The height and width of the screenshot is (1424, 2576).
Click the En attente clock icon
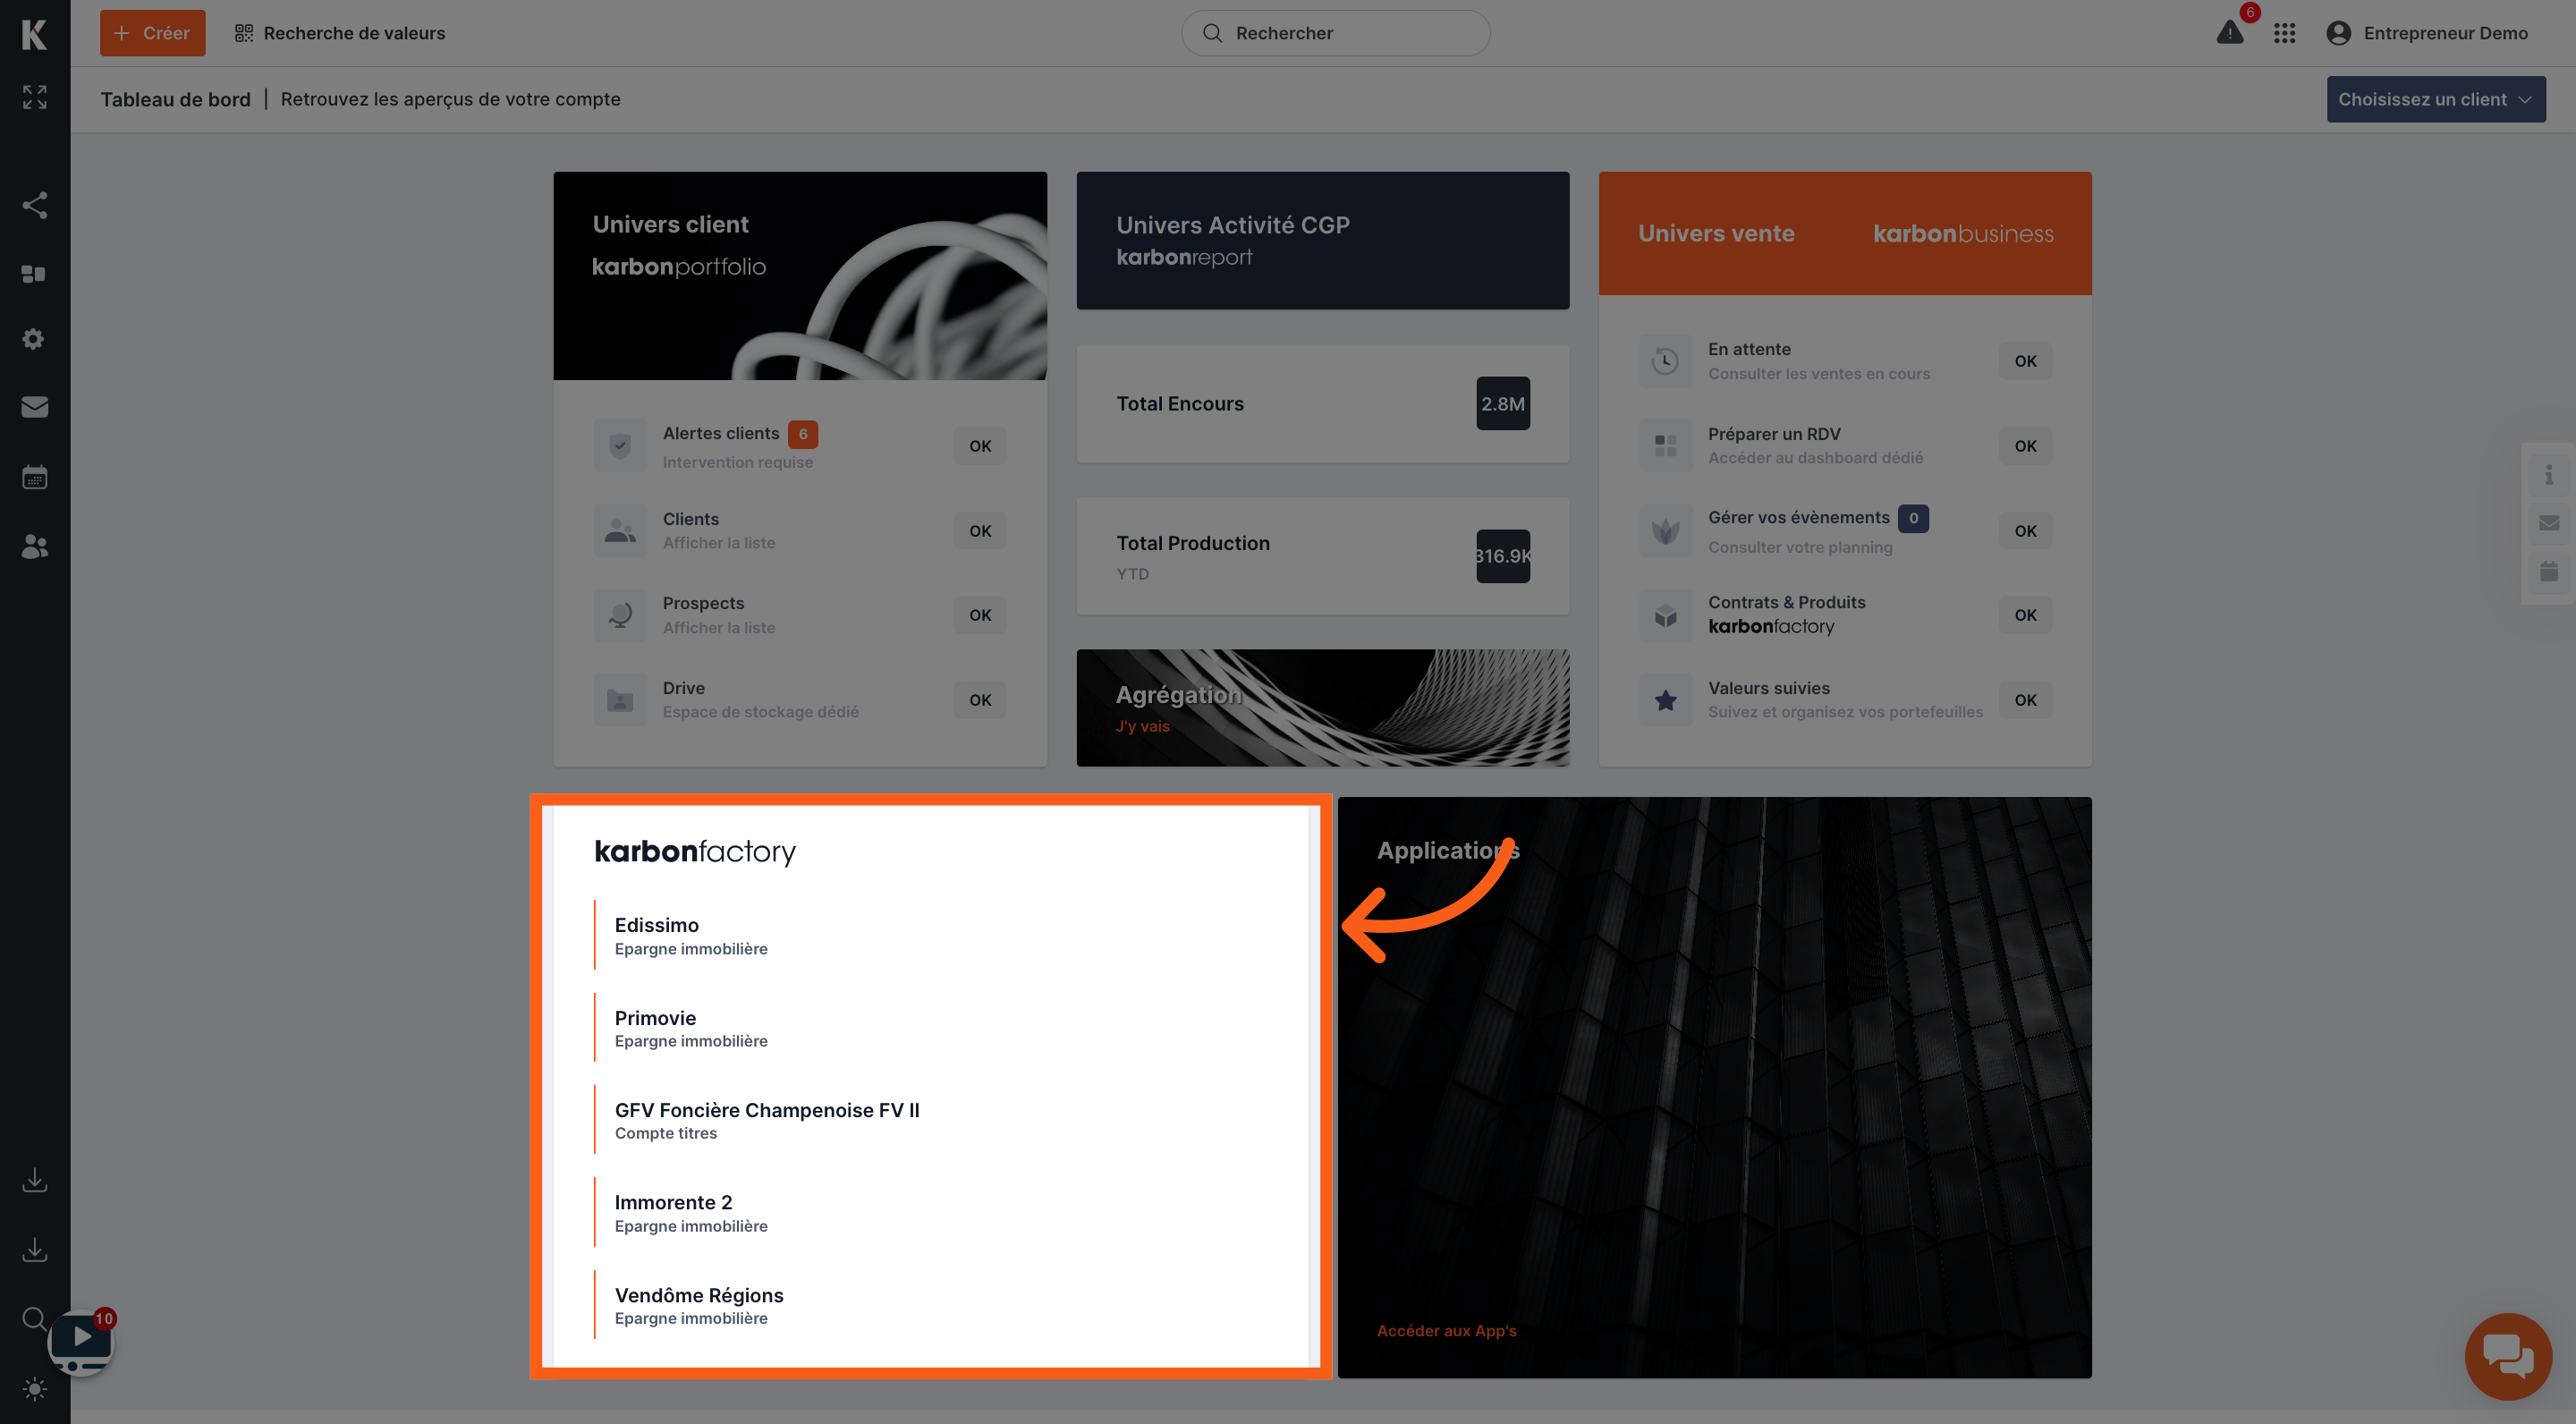(x=1665, y=361)
